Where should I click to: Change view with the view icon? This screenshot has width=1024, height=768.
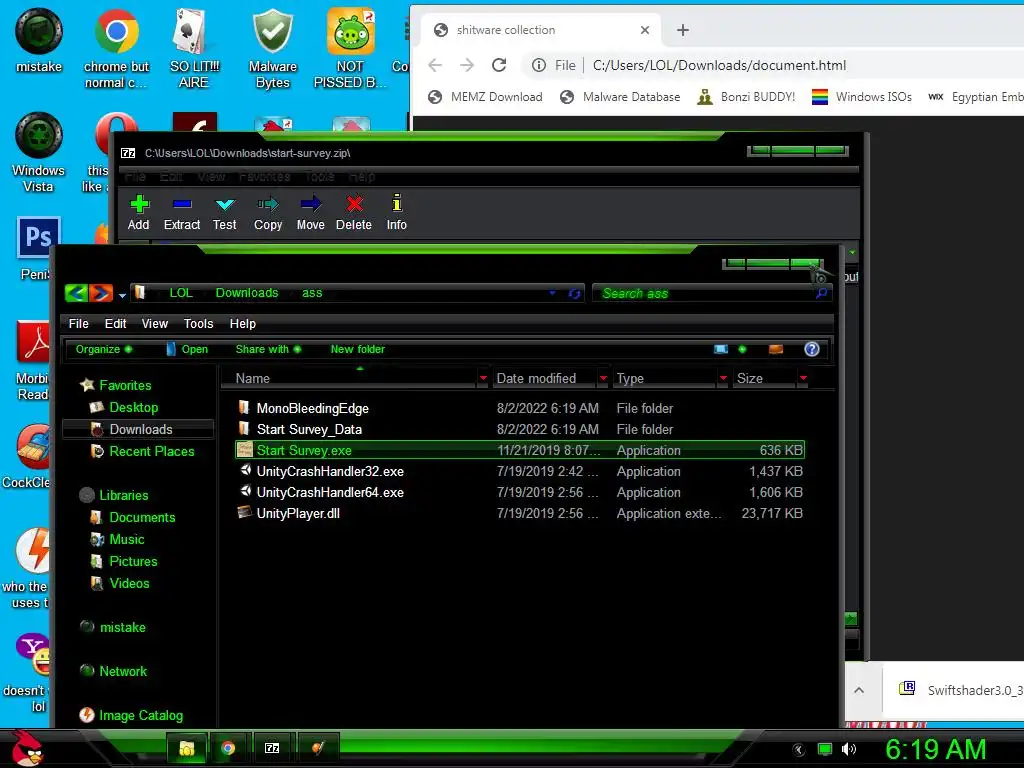pos(721,349)
